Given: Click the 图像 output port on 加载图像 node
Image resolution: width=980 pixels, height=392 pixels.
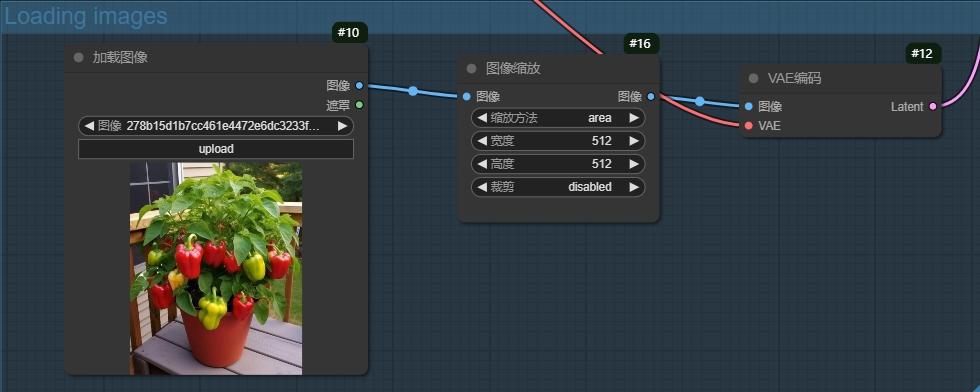Looking at the screenshot, I should (359, 85).
